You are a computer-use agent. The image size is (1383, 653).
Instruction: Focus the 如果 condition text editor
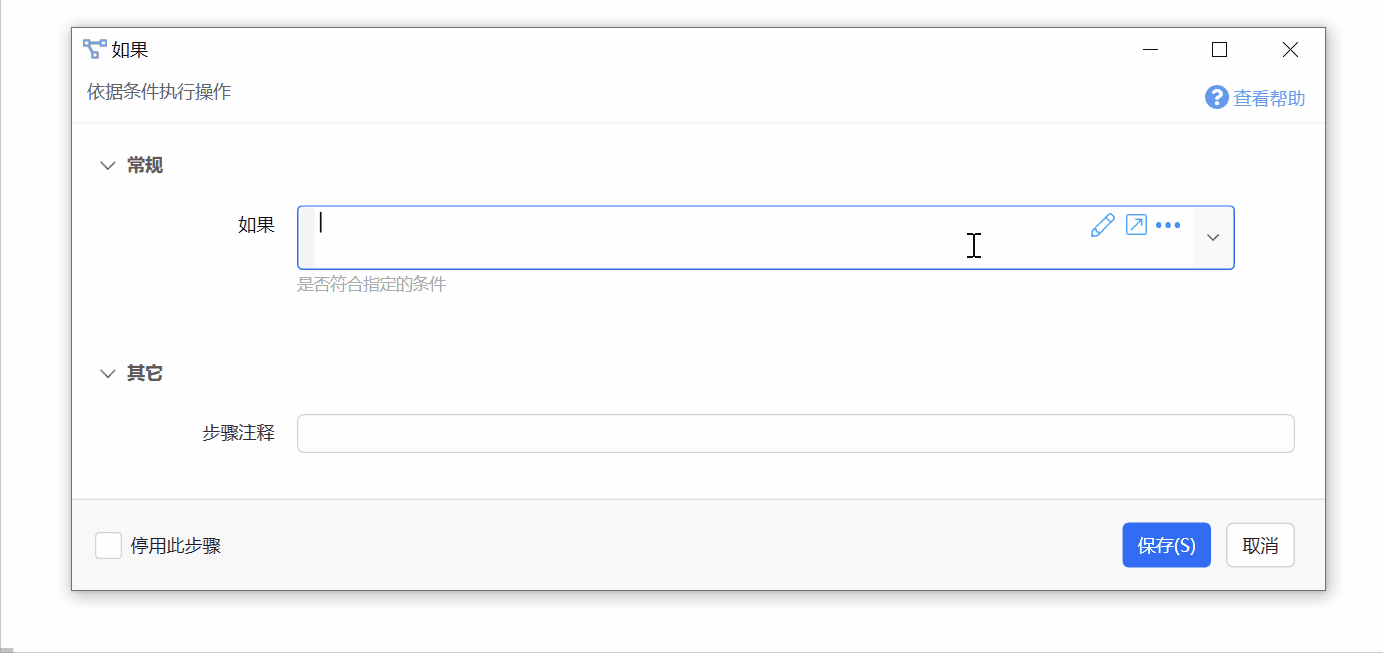(x=700, y=238)
